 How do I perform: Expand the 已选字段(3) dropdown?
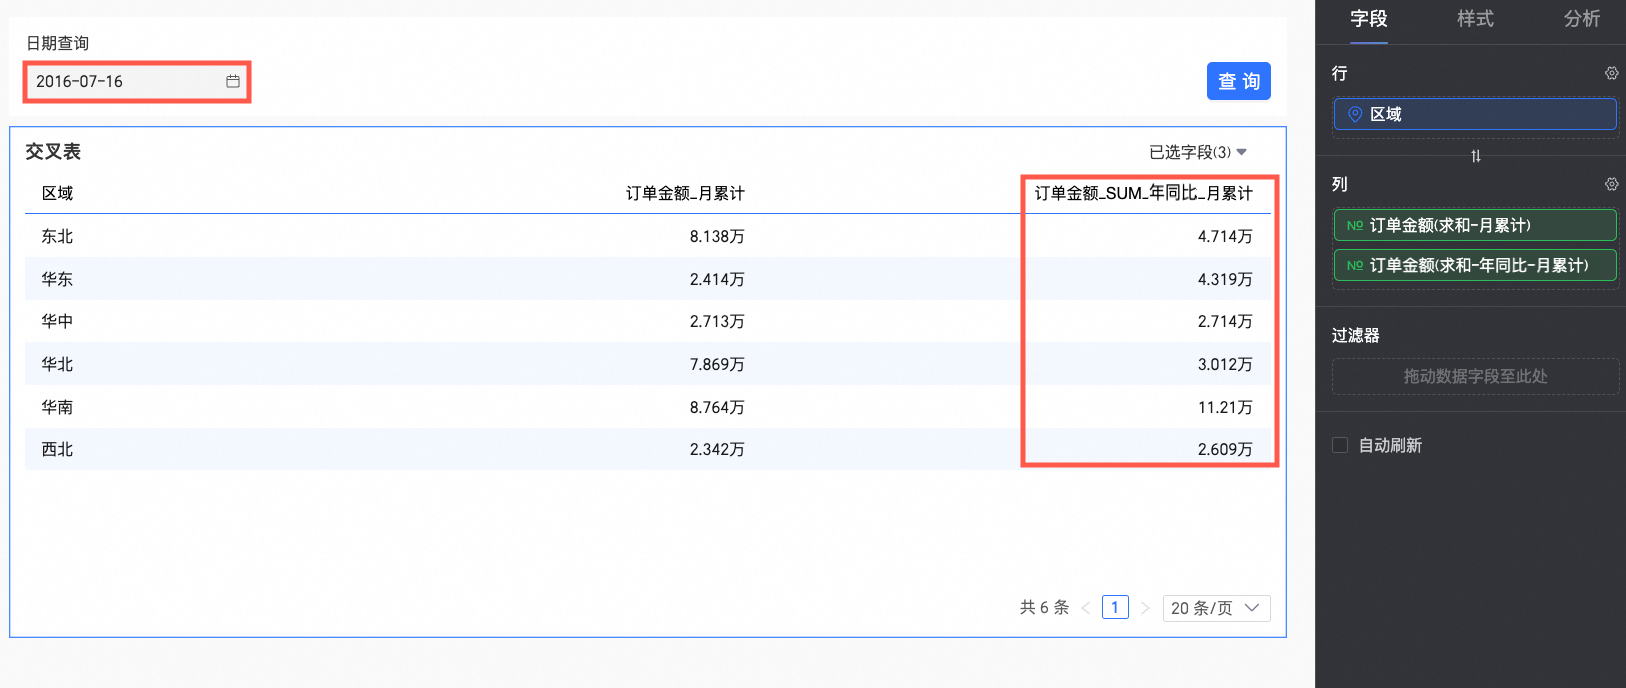pos(1198,152)
